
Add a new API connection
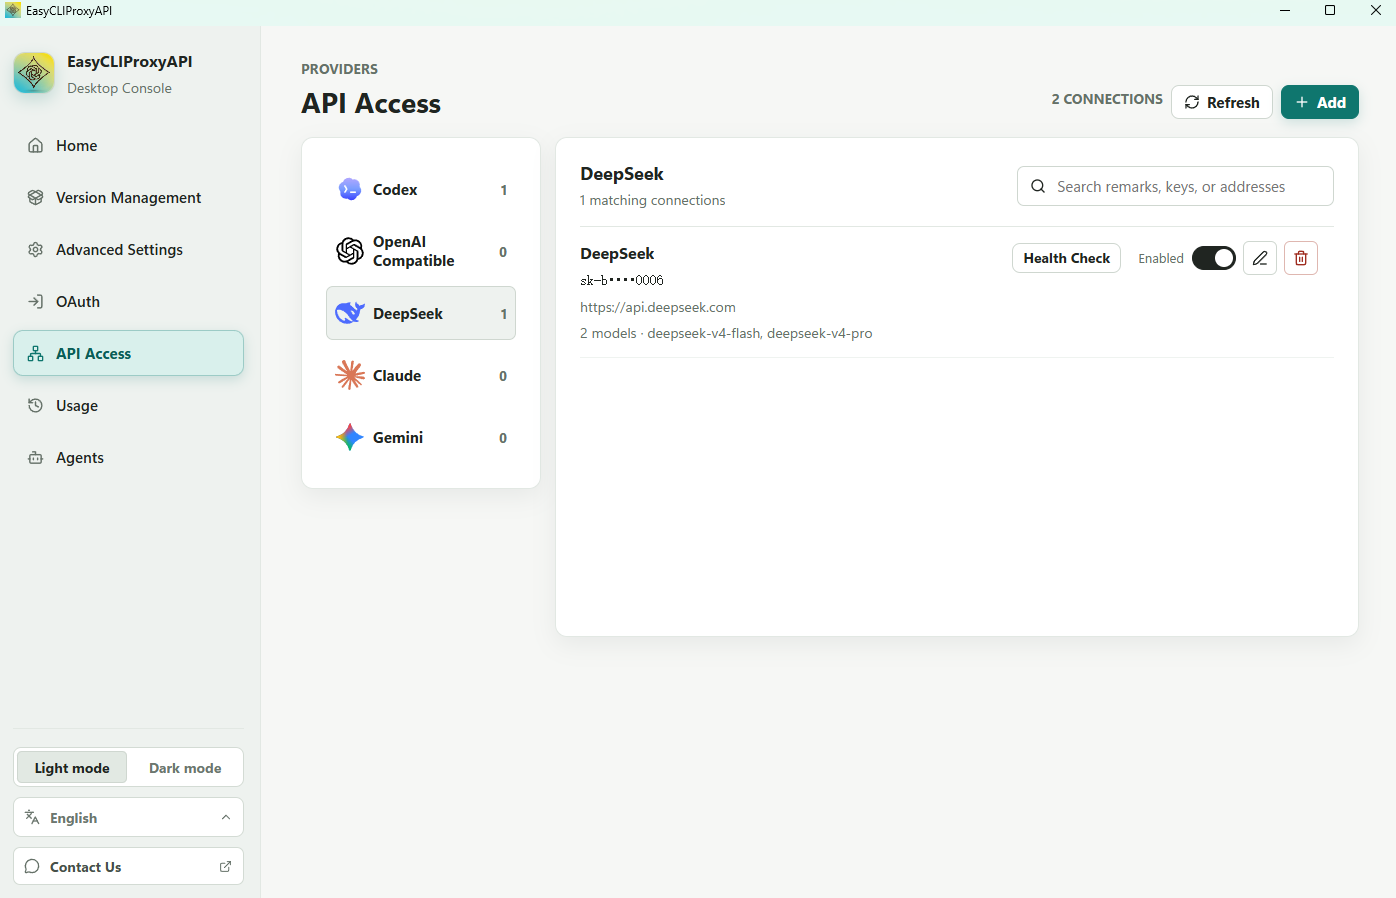coord(1320,102)
